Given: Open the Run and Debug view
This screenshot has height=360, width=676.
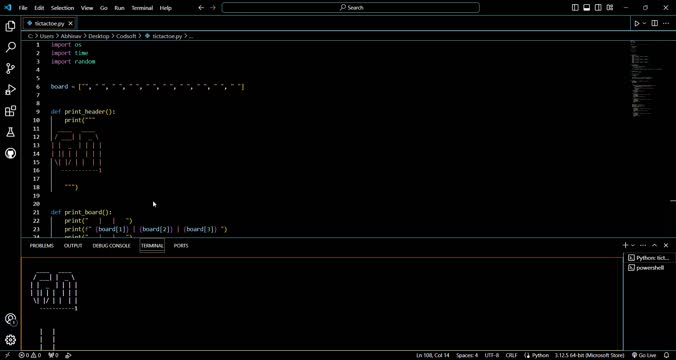Looking at the screenshot, I should tap(10, 90).
